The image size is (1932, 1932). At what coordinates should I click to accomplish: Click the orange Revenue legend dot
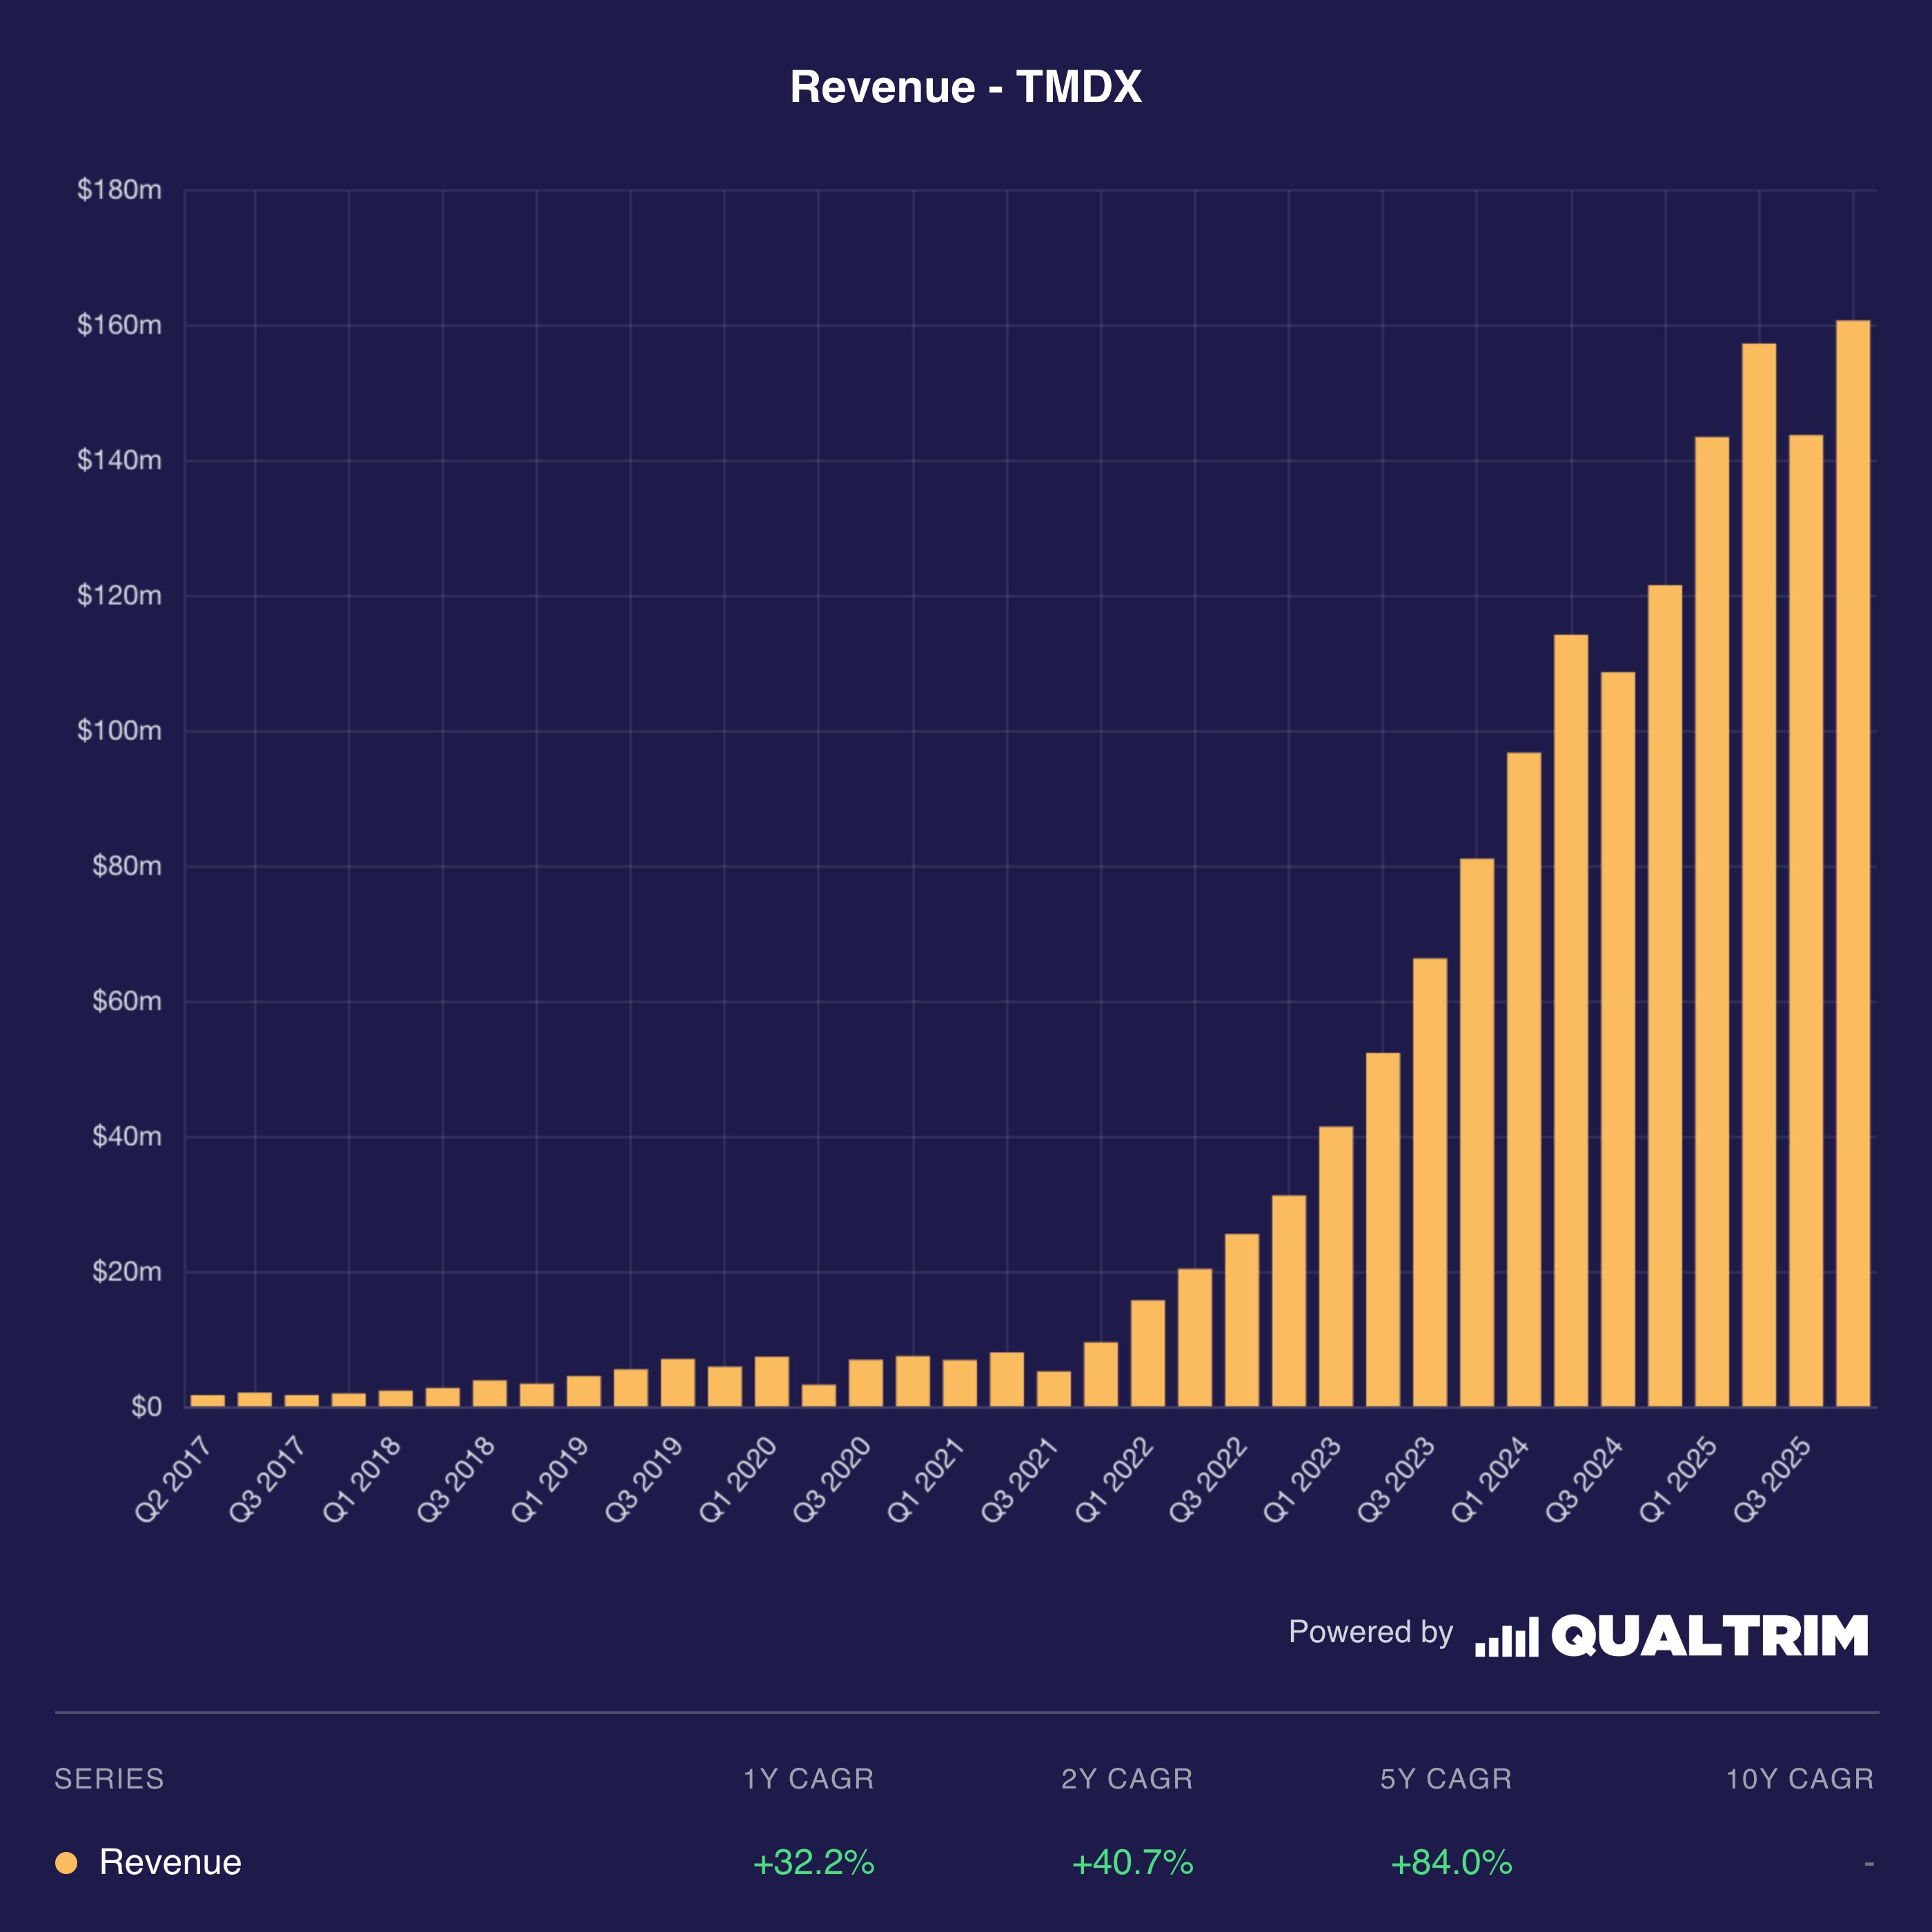pos(66,1863)
